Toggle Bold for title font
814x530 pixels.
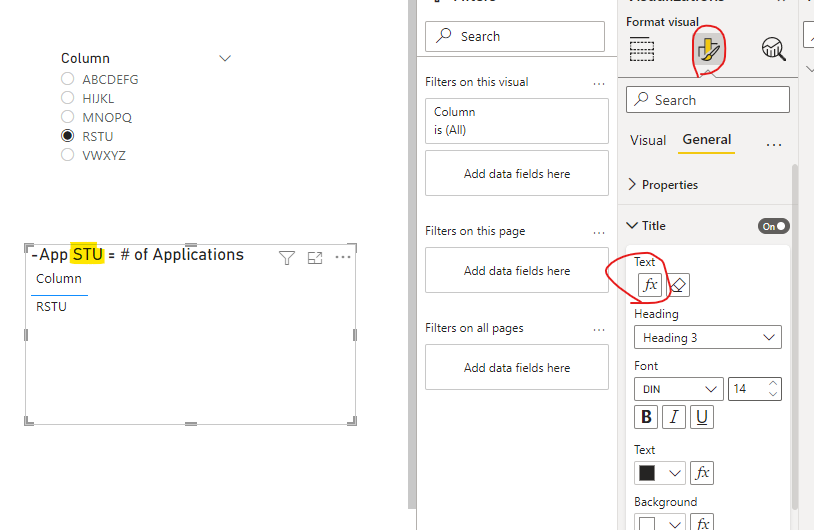tap(646, 417)
